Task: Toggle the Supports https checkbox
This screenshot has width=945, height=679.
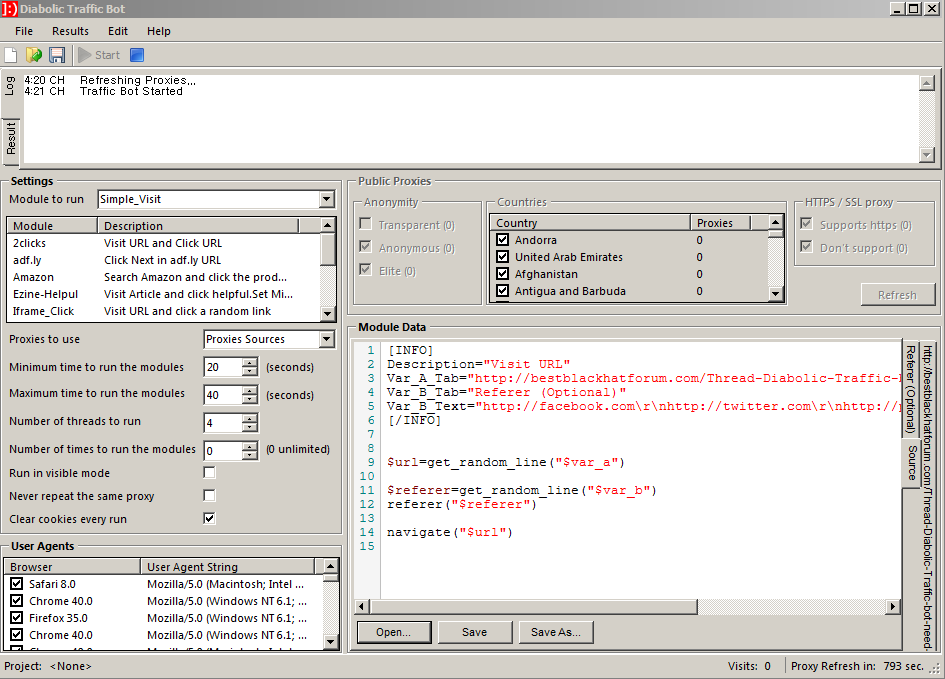Action: 806,224
